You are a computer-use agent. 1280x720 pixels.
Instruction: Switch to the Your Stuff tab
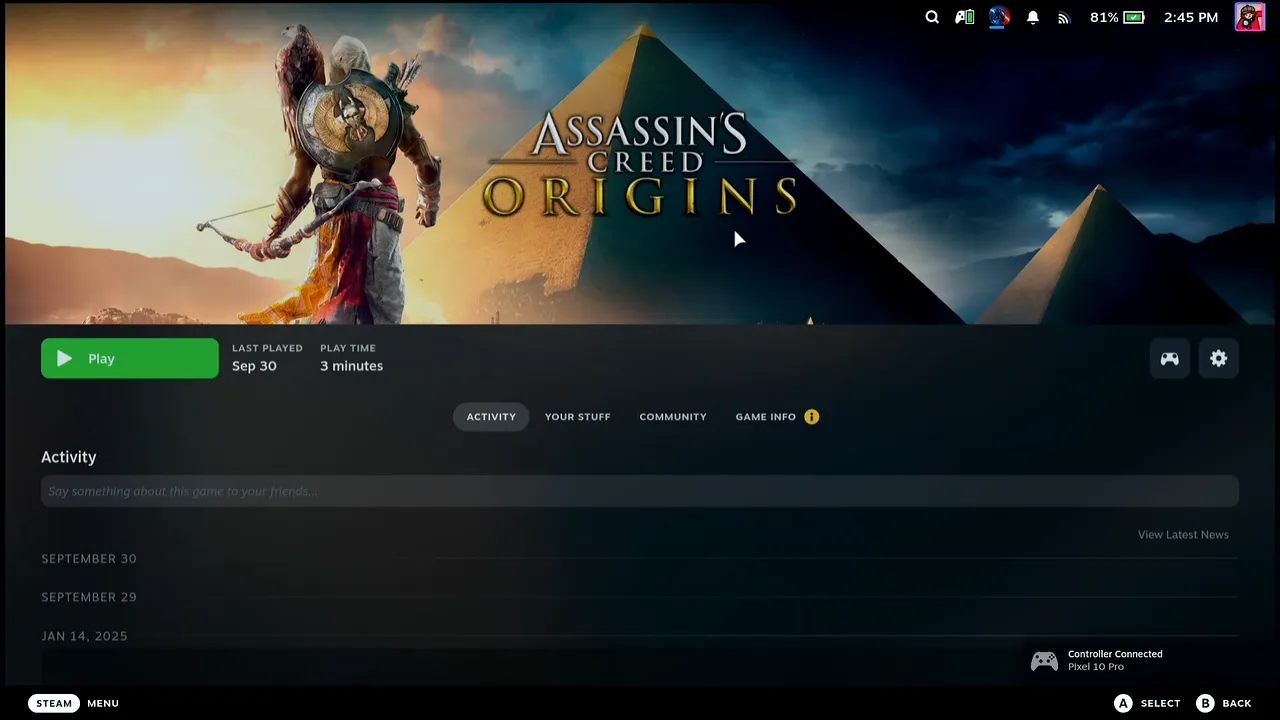click(x=577, y=416)
